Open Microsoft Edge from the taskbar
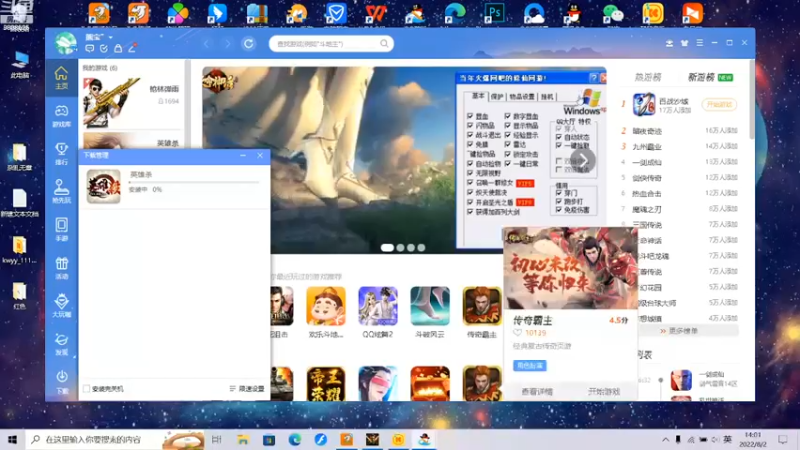 pos(294,439)
